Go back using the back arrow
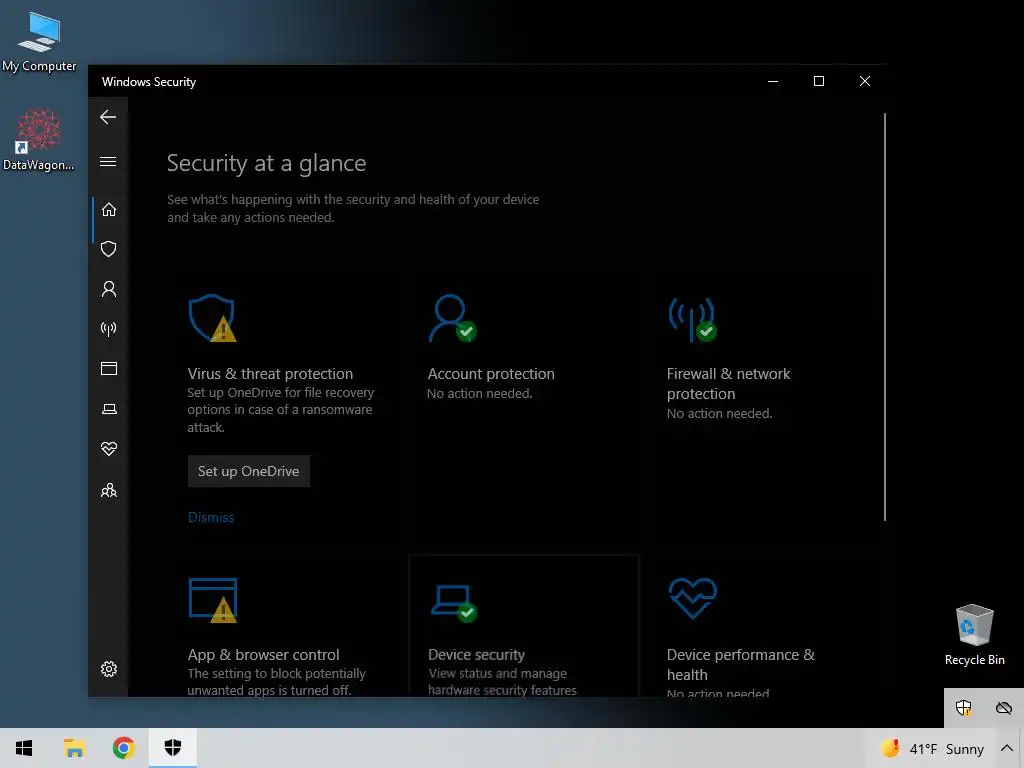This screenshot has height=768, width=1024. point(108,117)
